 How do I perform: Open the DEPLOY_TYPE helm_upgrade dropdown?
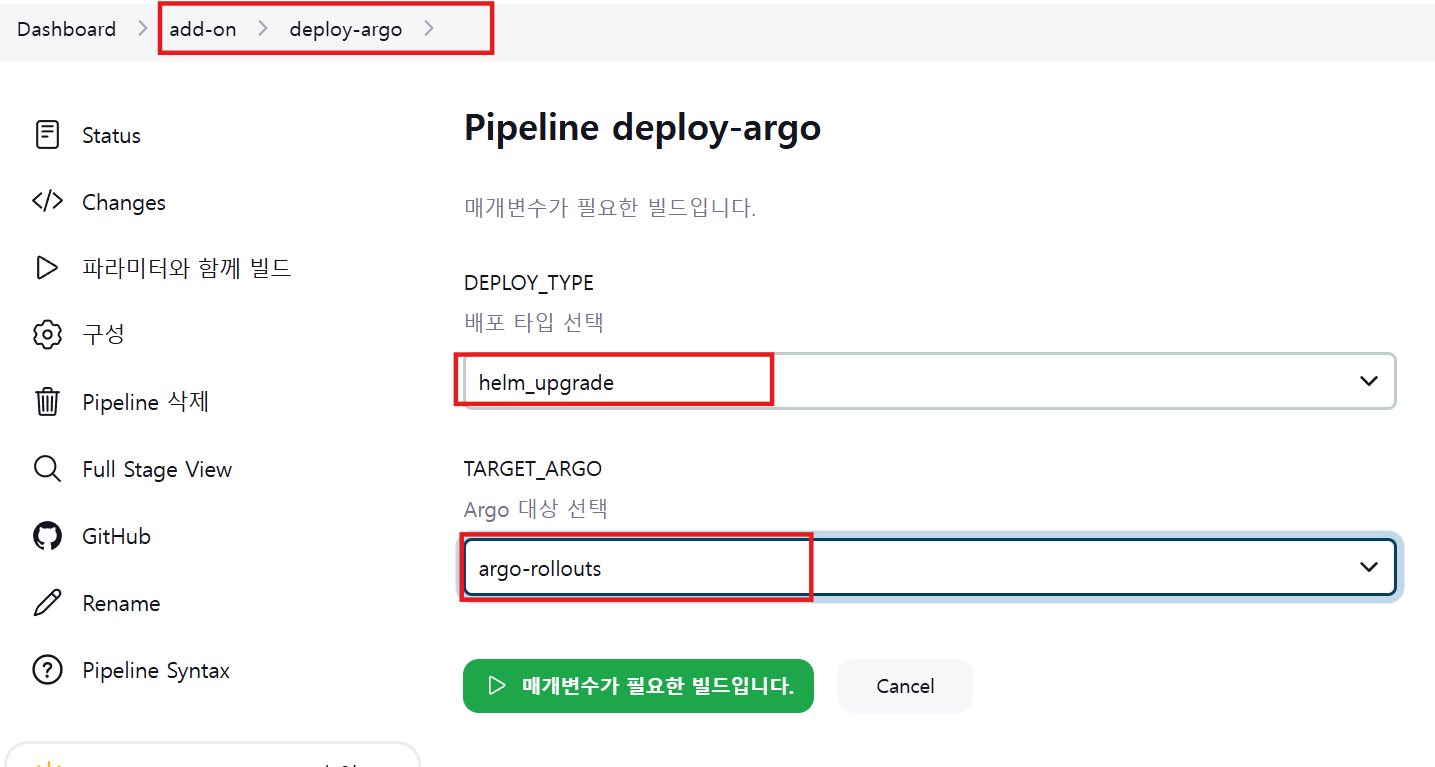tap(929, 381)
